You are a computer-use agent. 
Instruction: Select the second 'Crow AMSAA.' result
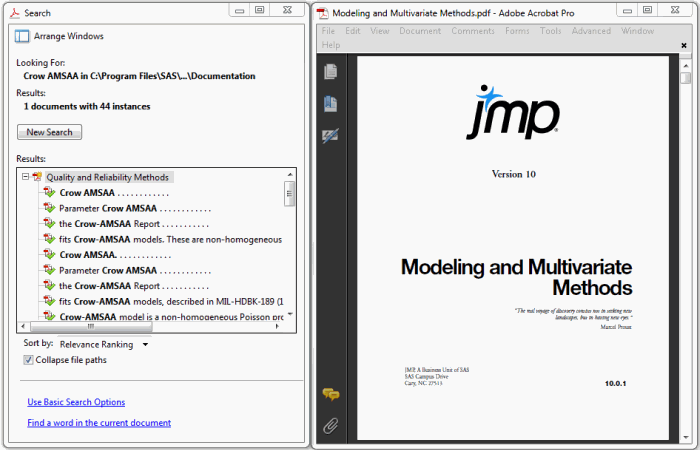(x=115, y=255)
